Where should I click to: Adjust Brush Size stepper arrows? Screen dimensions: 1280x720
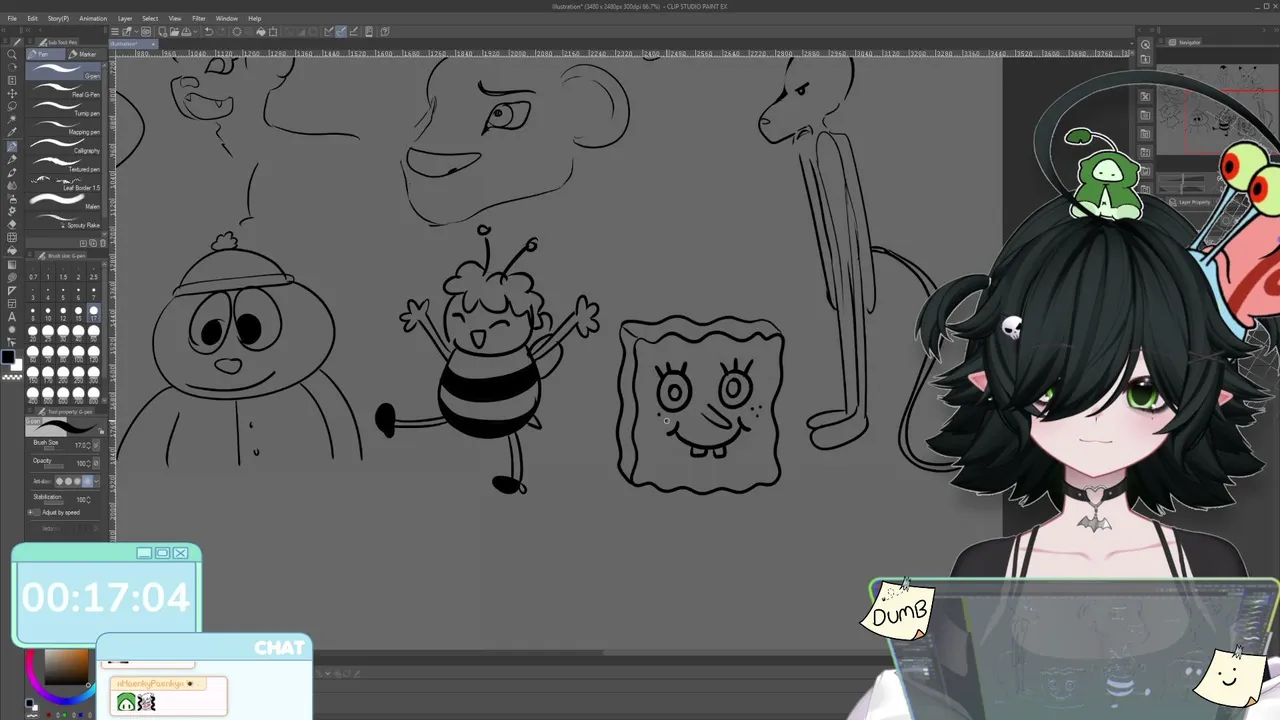coord(89,445)
